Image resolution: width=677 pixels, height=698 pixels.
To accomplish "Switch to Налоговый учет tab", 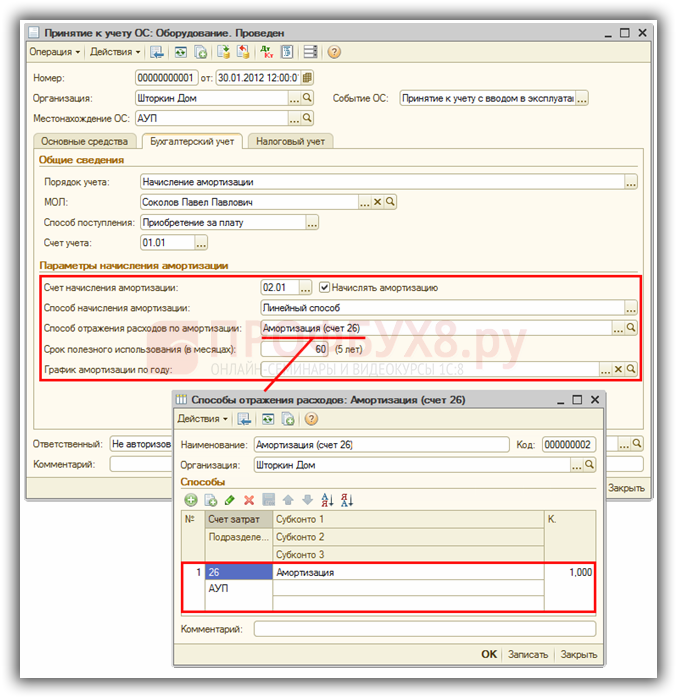I will (x=288, y=141).
